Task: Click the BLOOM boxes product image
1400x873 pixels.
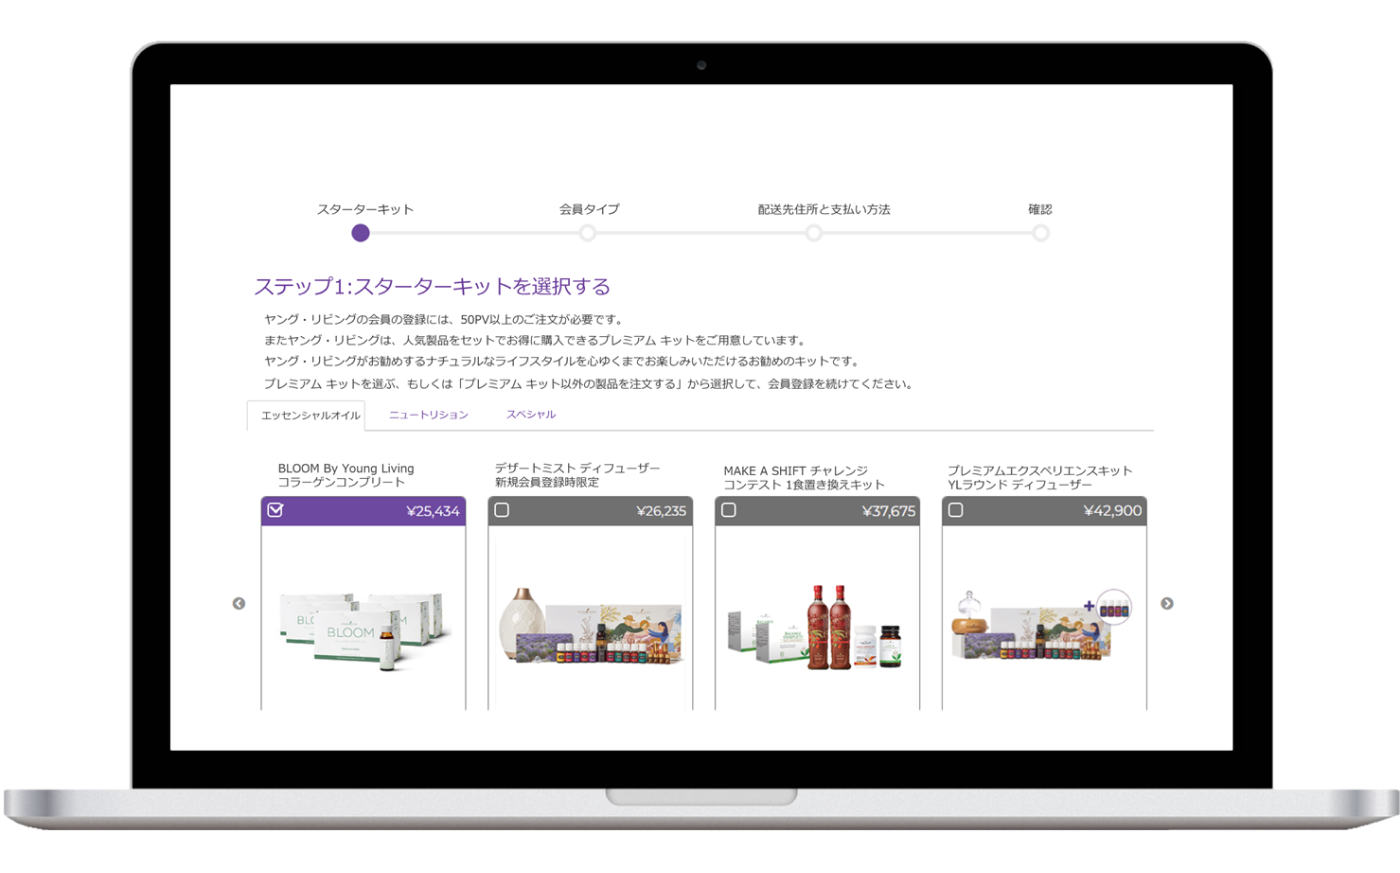Action: [363, 625]
